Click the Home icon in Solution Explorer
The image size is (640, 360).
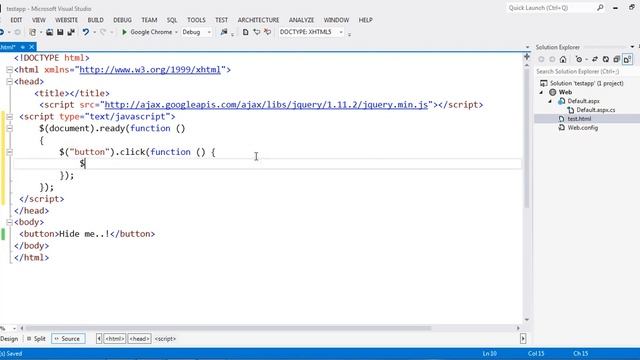point(563,60)
